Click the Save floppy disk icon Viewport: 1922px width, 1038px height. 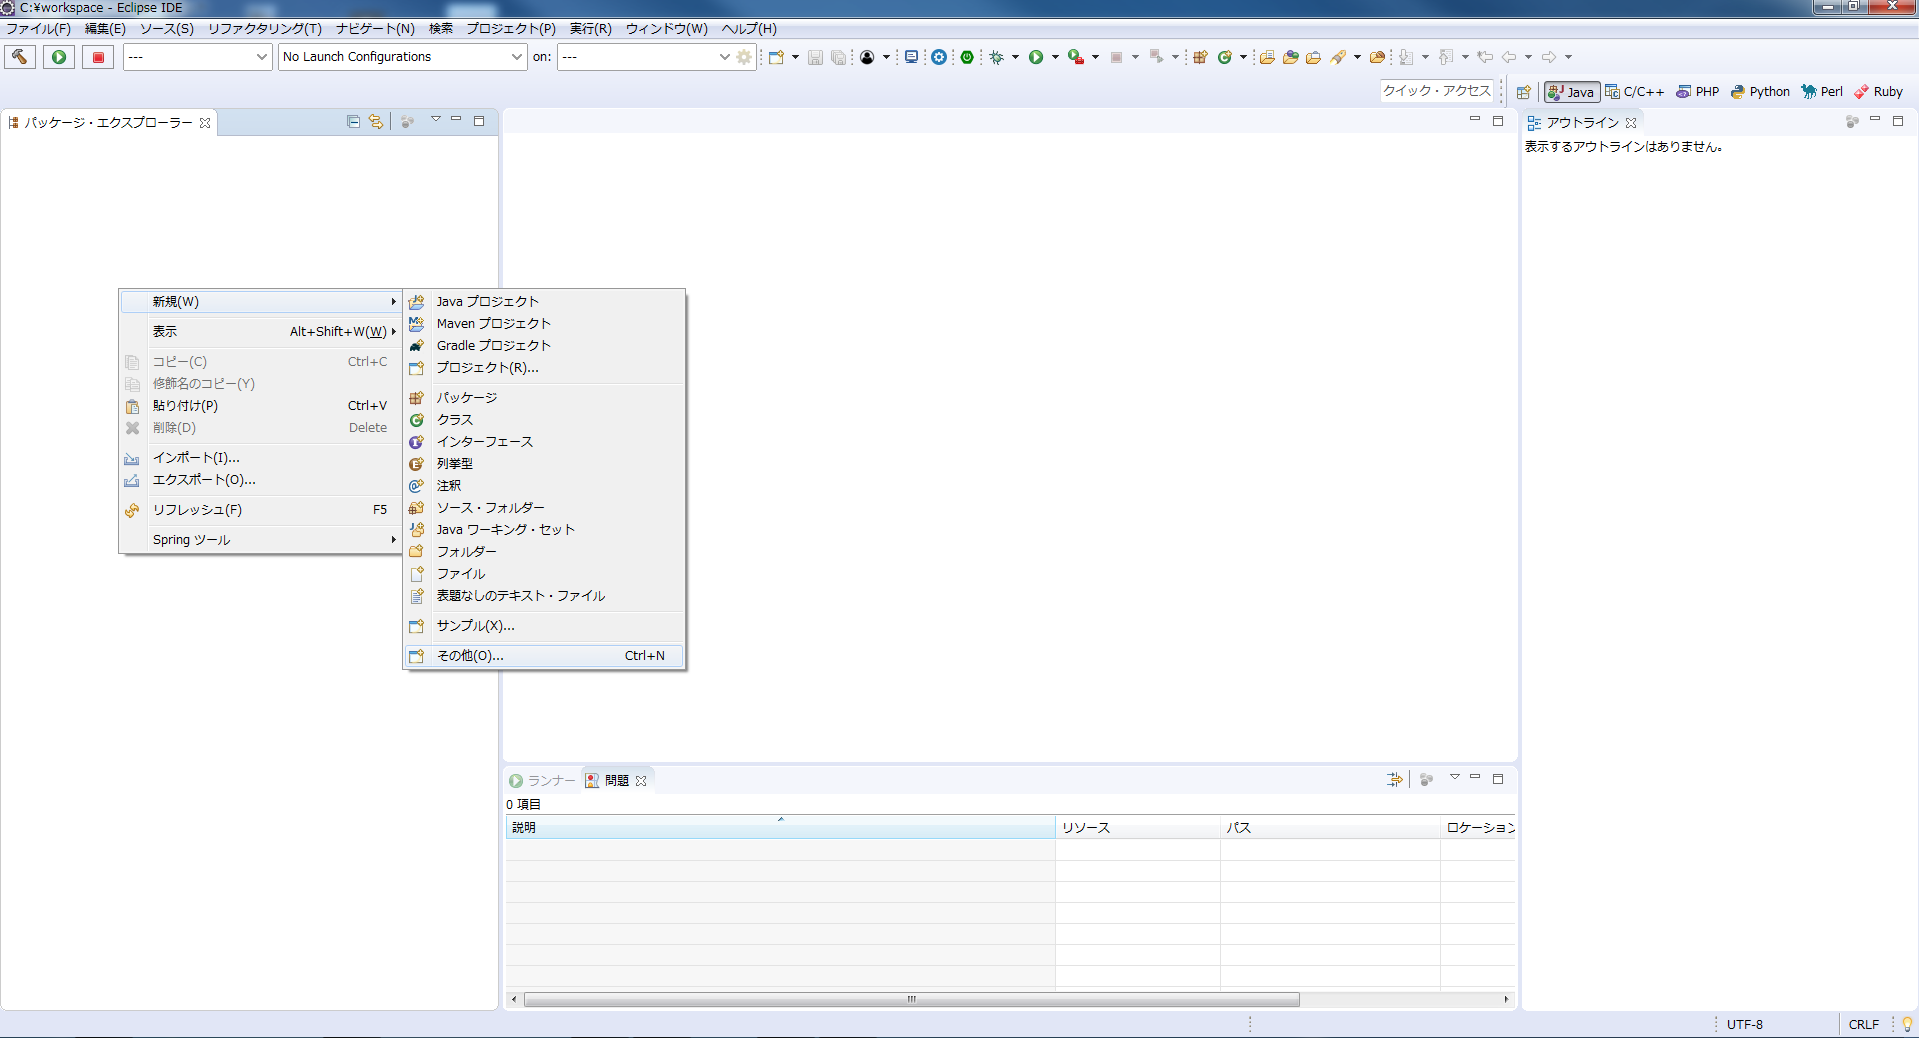click(x=815, y=57)
